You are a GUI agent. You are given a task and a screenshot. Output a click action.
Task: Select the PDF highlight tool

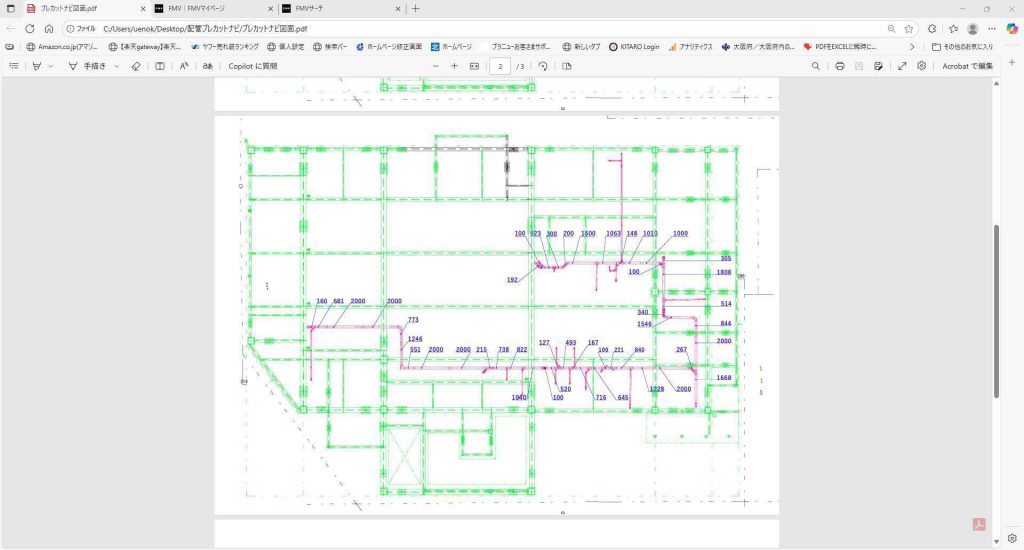[x=37, y=66]
